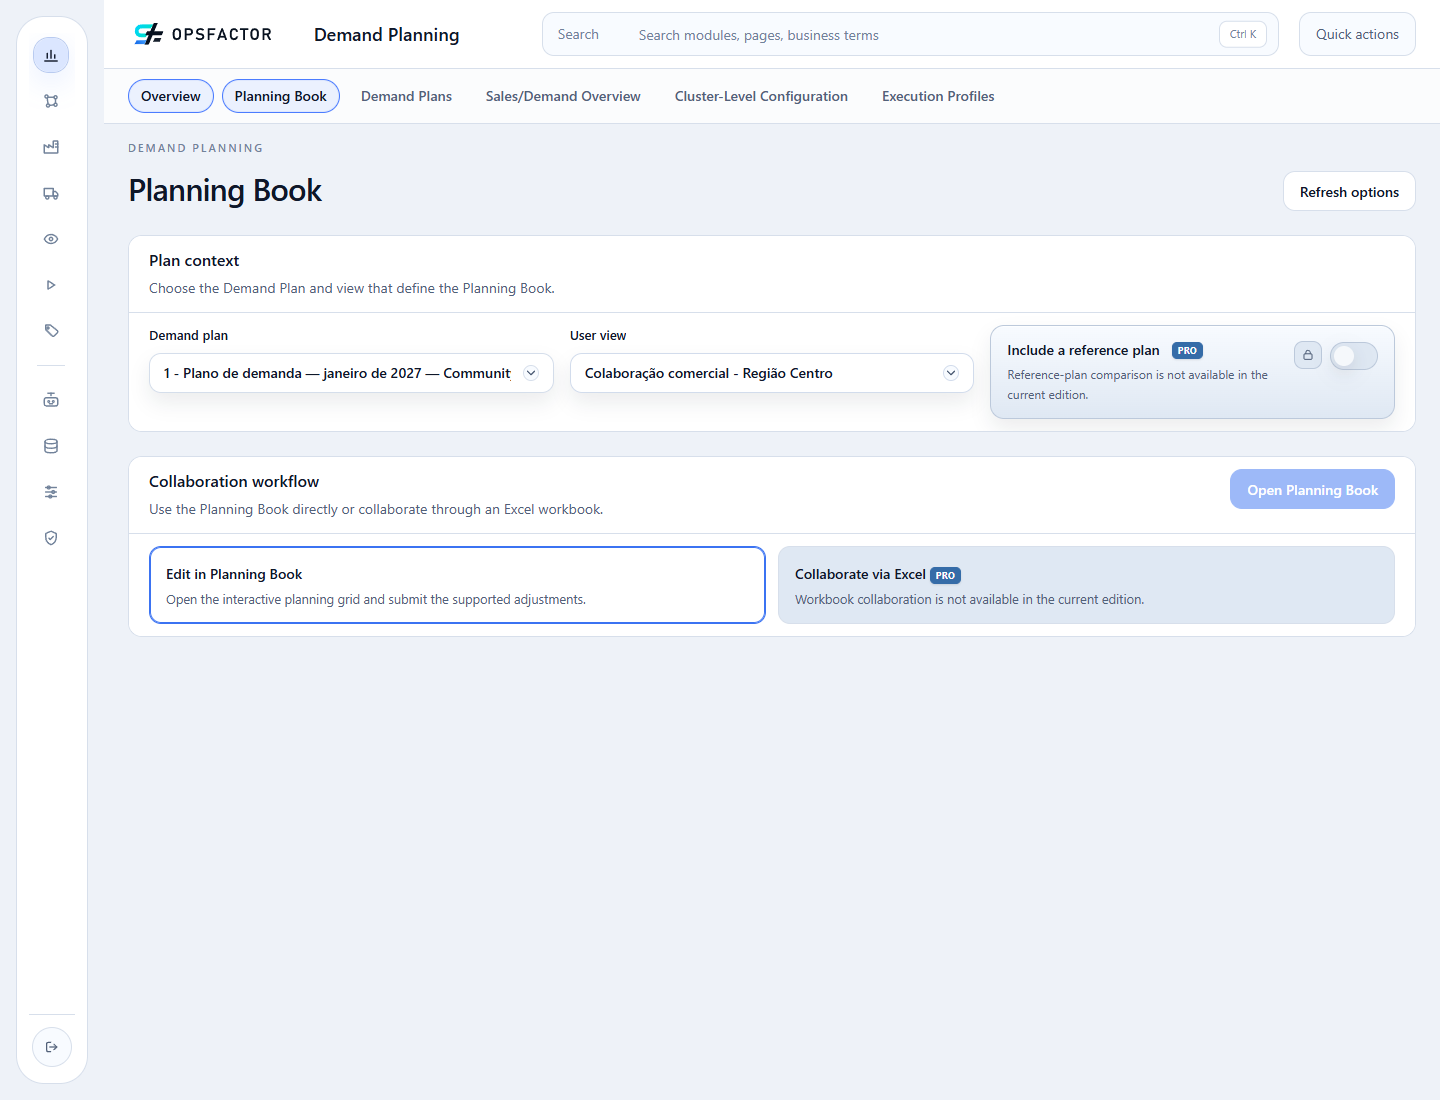Viewport: 1440px width, 1100px height.
Task: Open the eye visibility sidebar icon
Action: pos(51,239)
